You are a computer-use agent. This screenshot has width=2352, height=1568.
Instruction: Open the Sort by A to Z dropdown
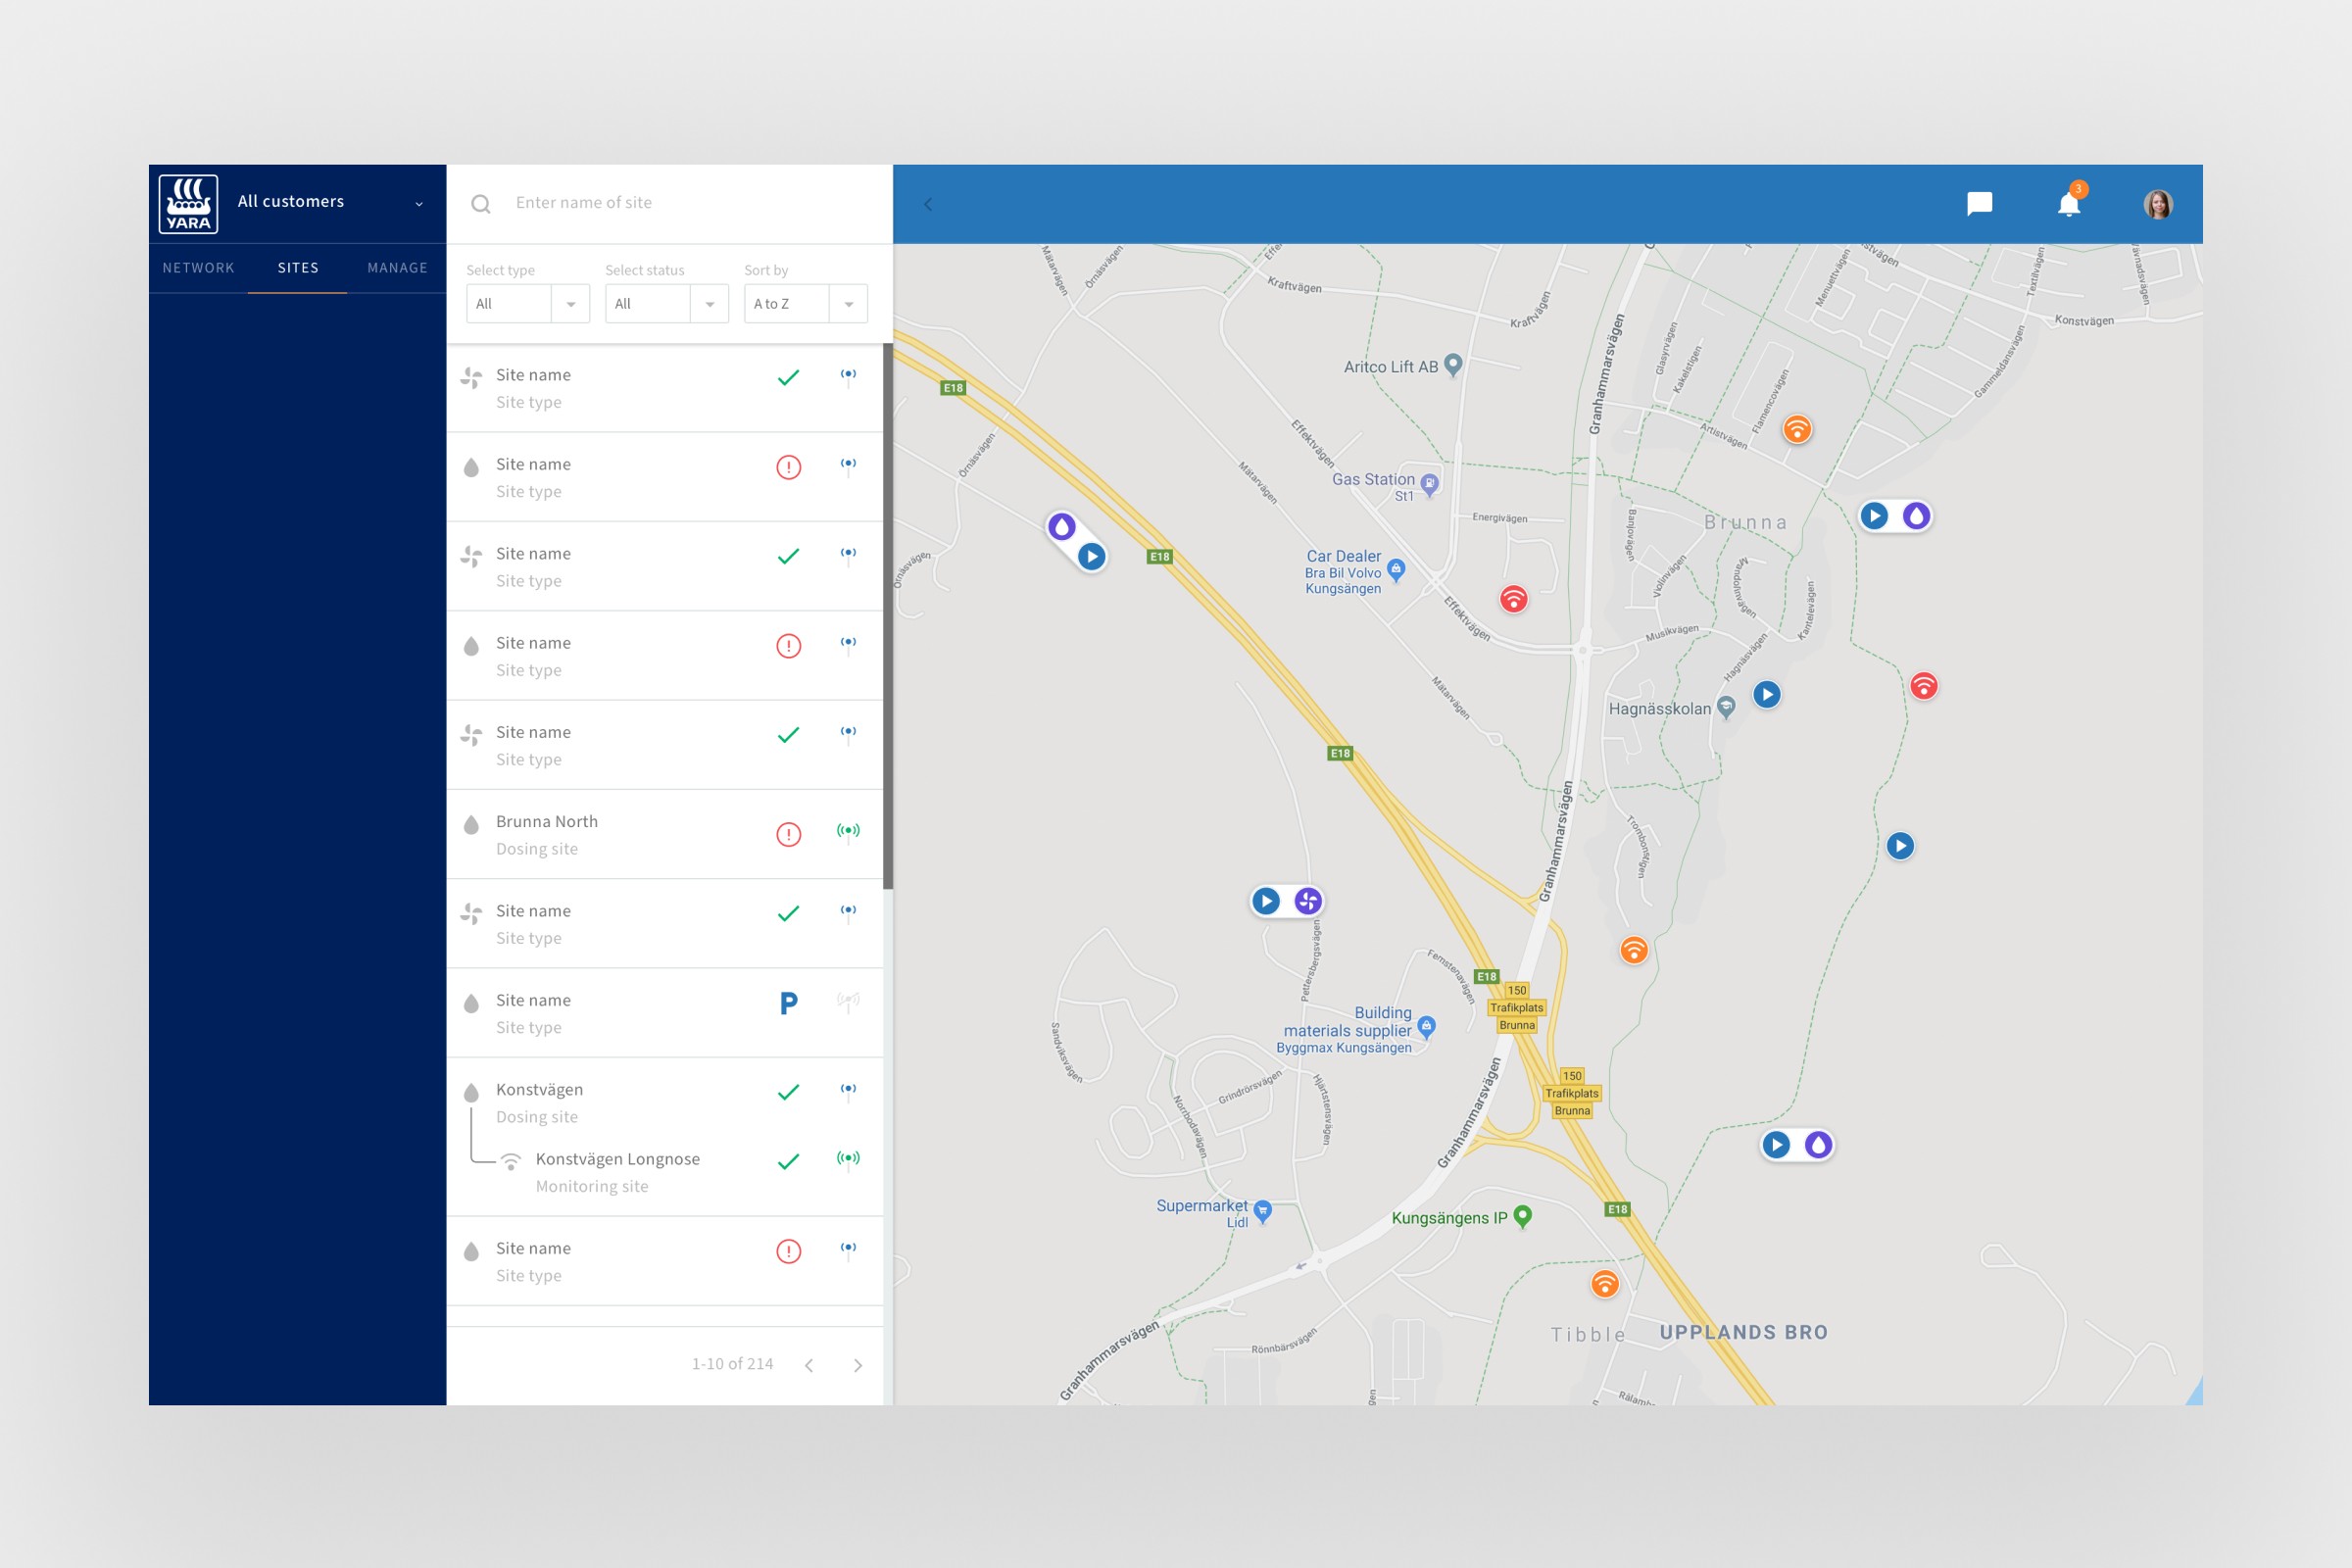pyautogui.click(x=805, y=304)
